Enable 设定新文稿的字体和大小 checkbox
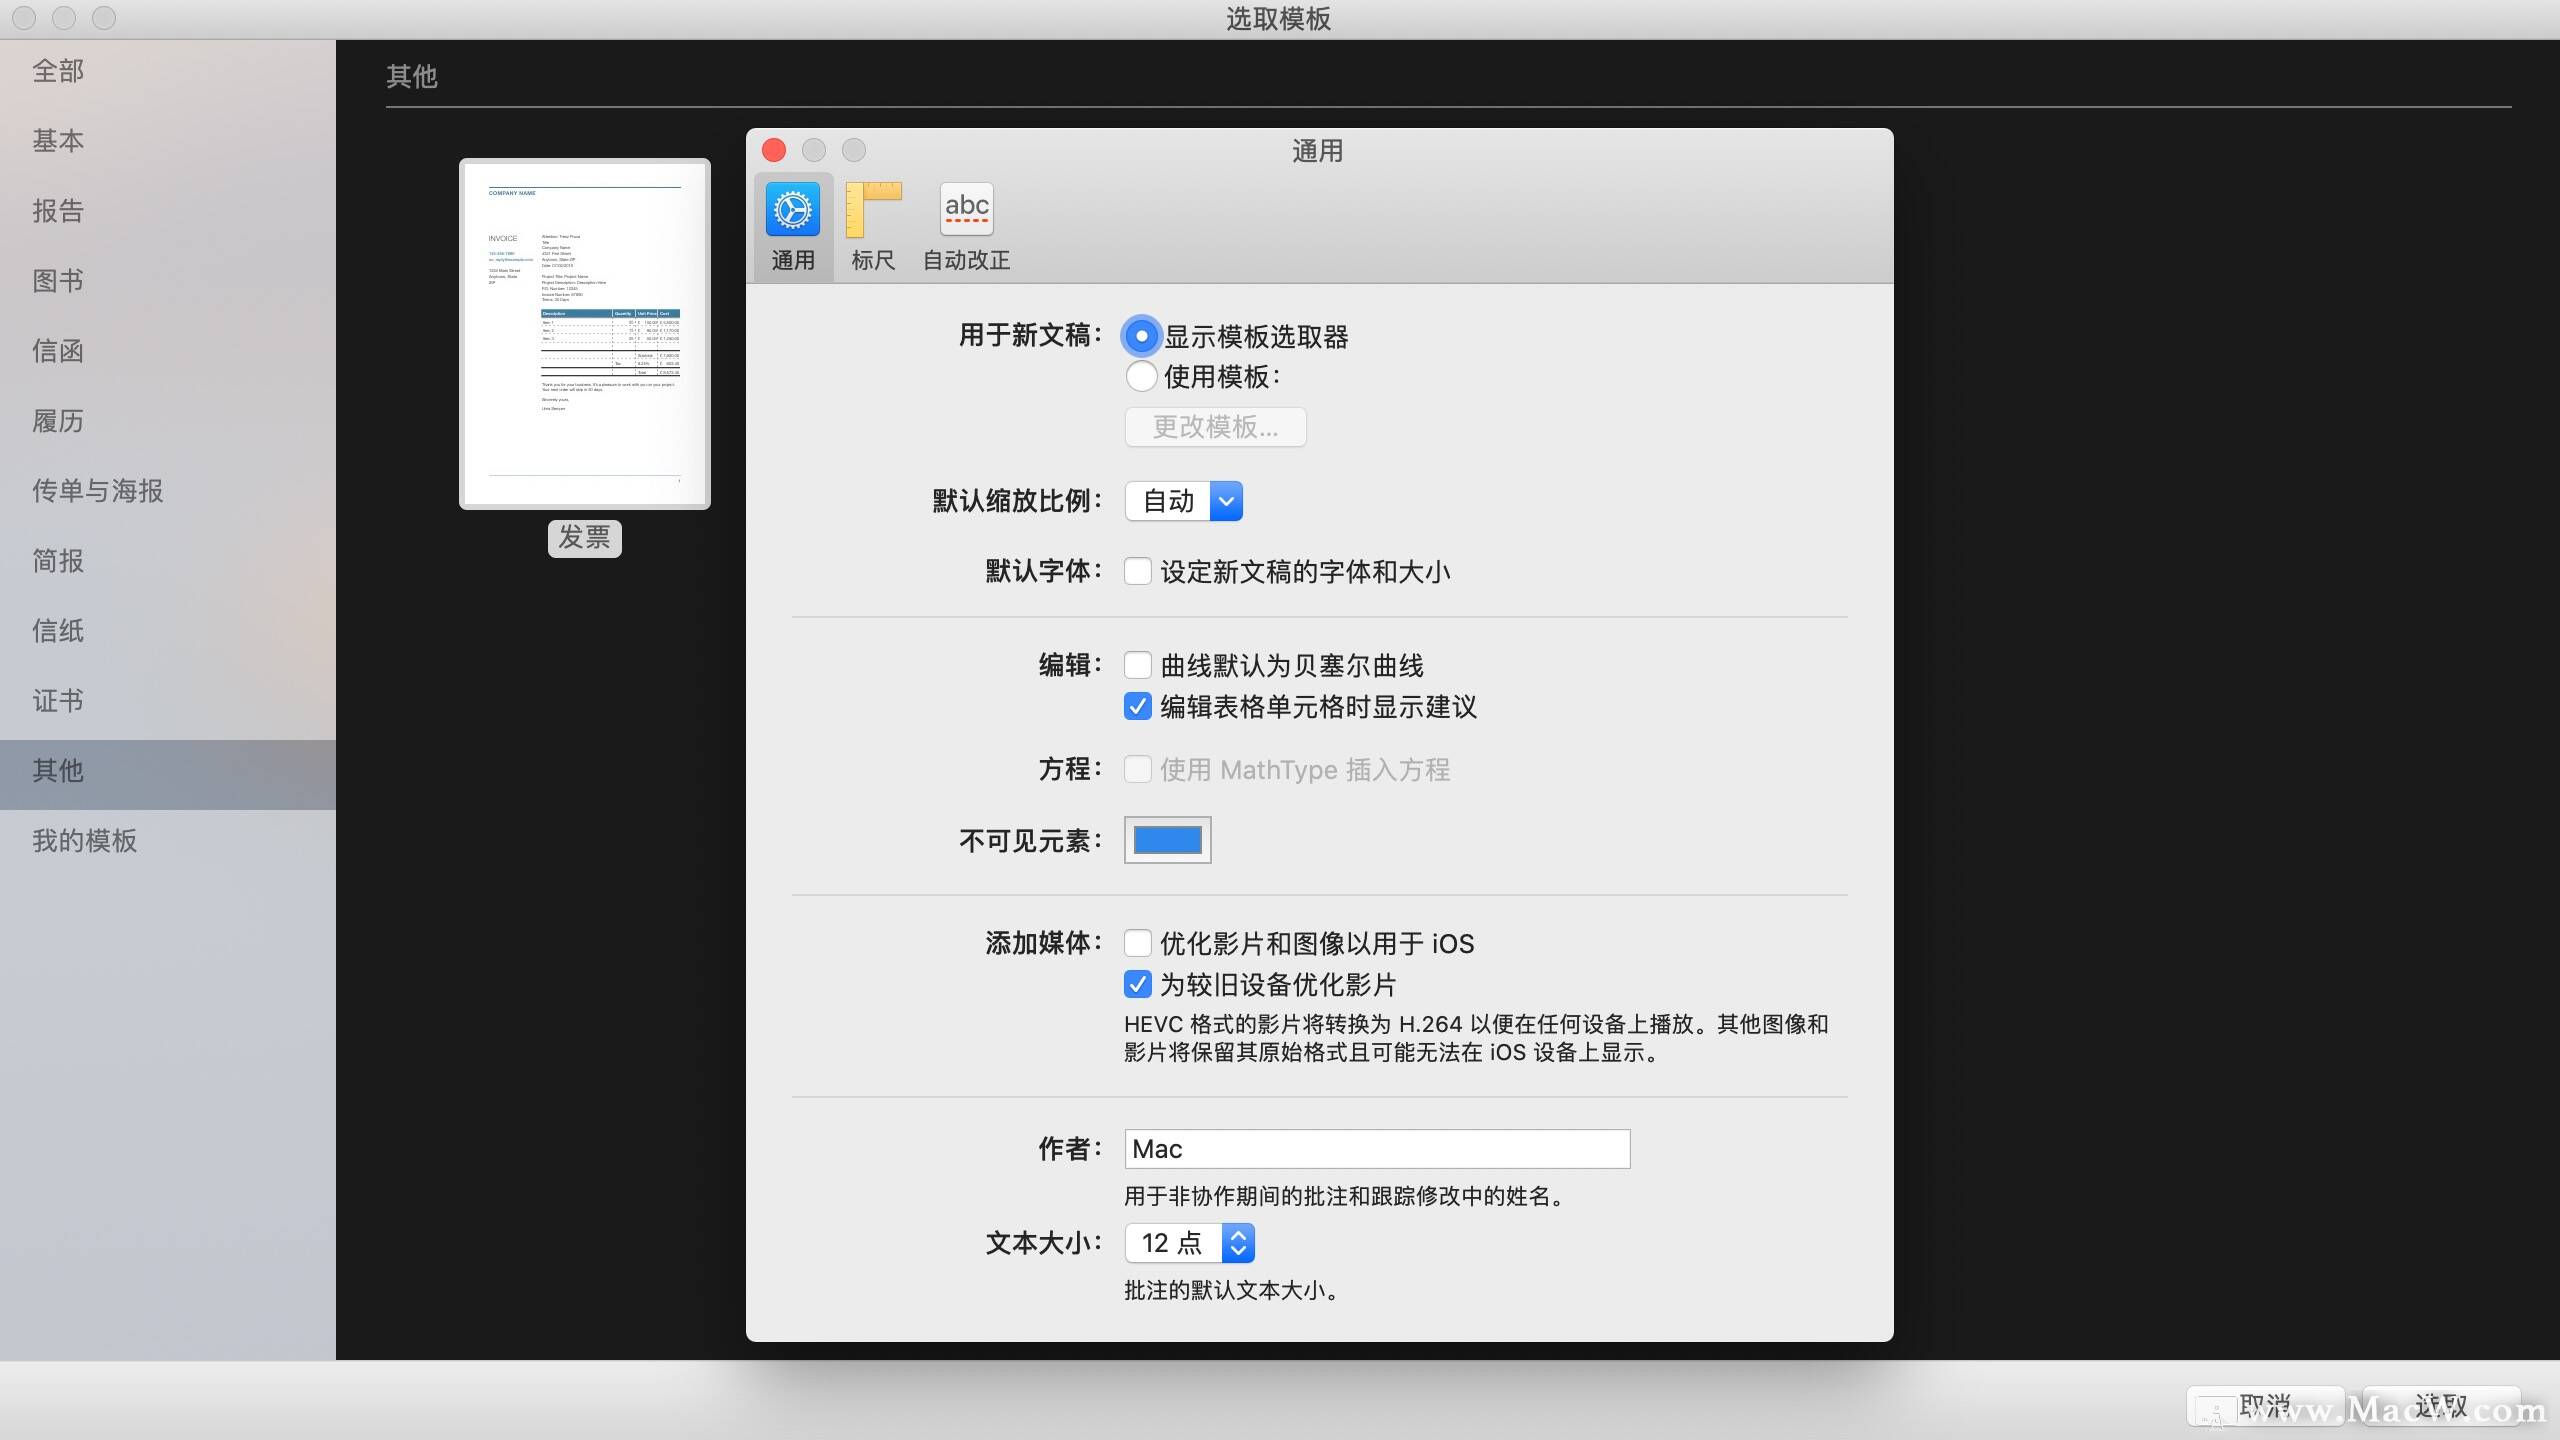 click(x=1137, y=571)
